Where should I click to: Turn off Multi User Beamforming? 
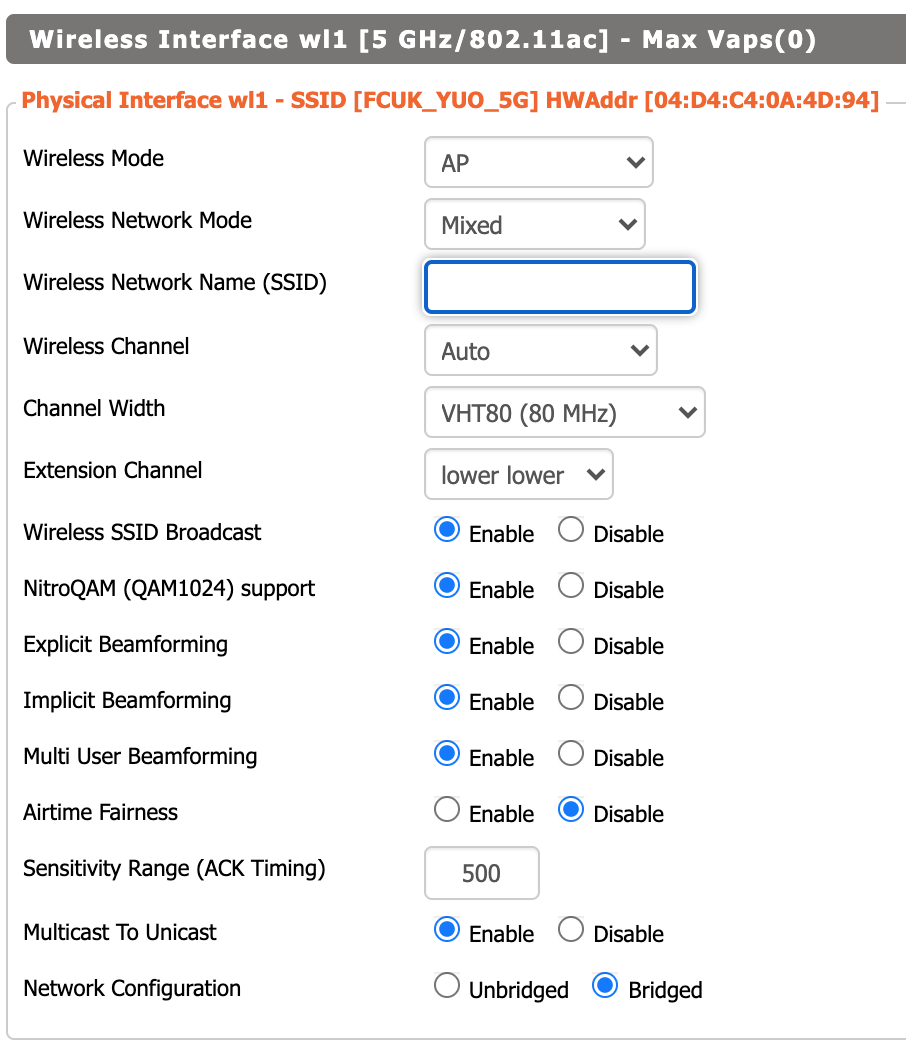[x=571, y=755]
